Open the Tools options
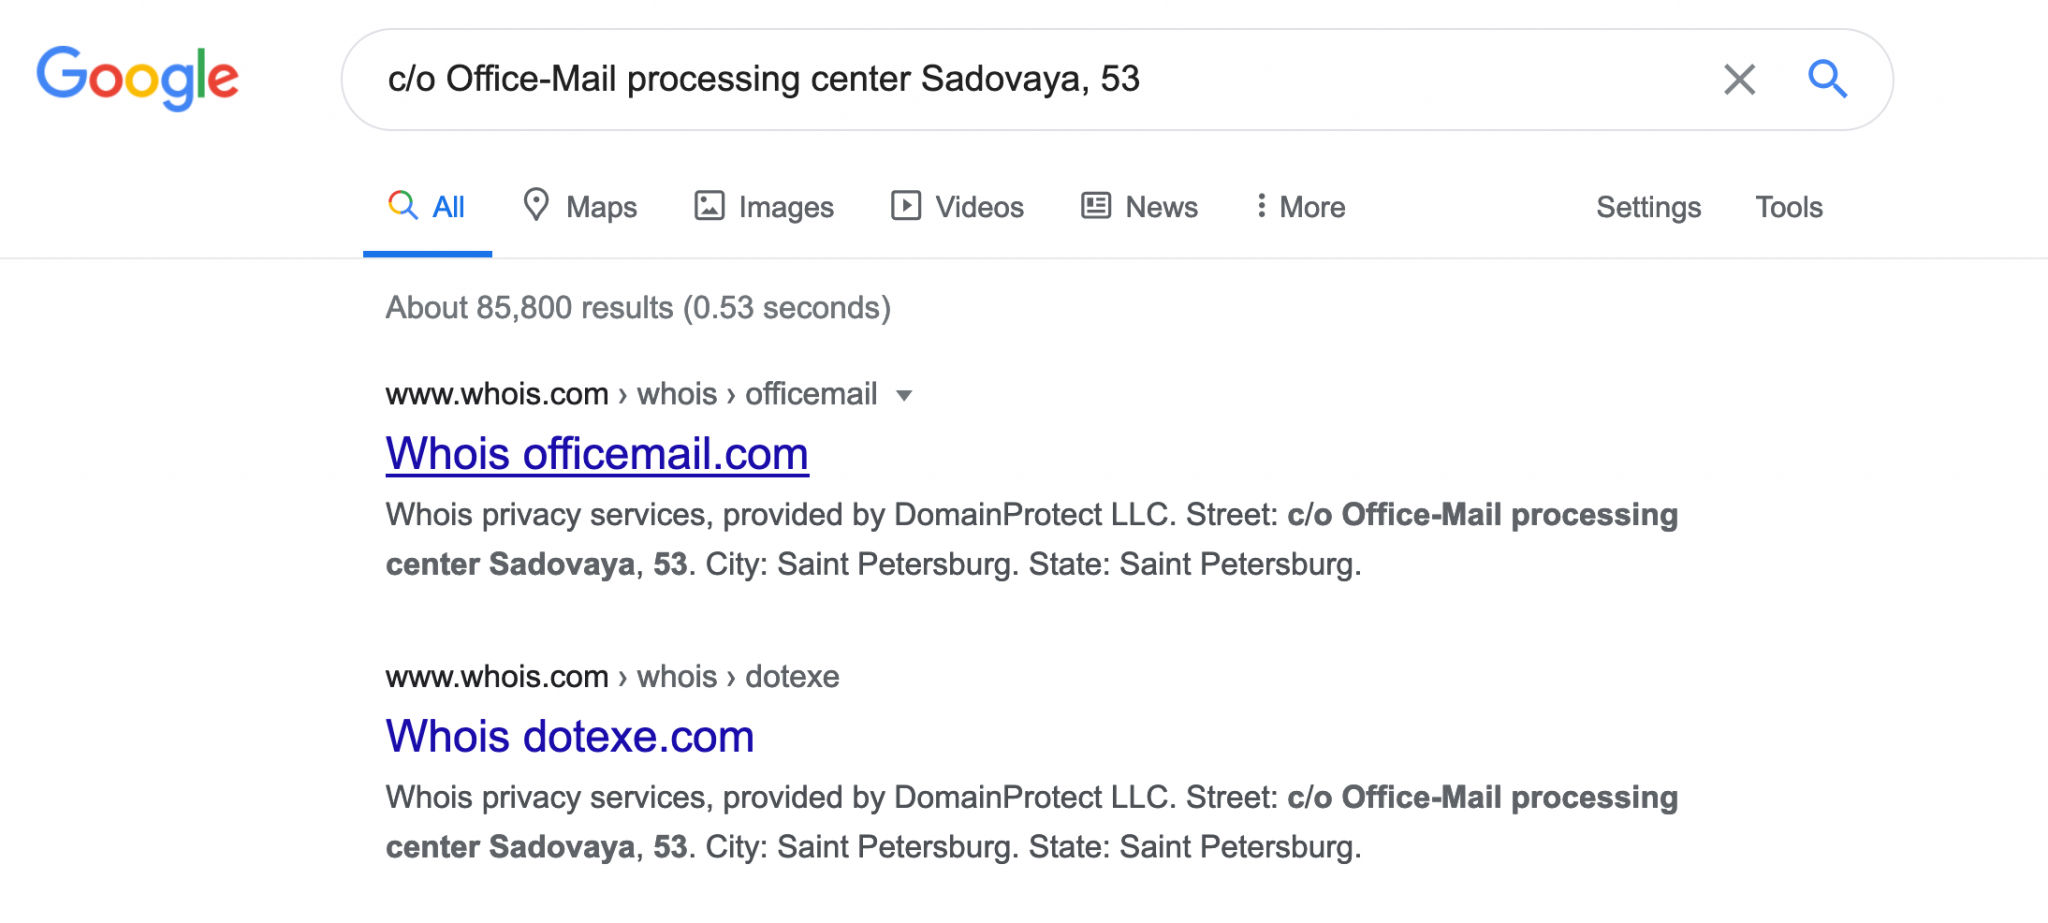Screen dimensions: 2048x923 pyautogui.click(x=1789, y=207)
